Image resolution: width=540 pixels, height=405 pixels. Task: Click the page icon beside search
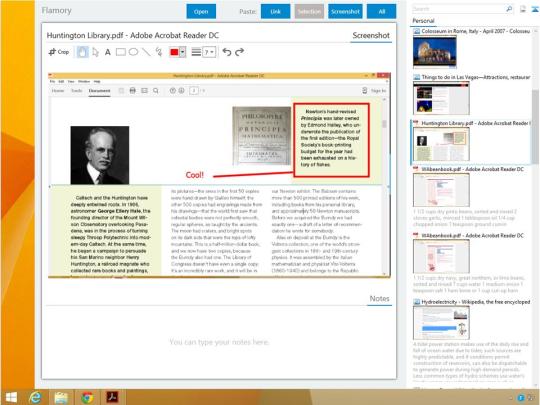pos(523,9)
